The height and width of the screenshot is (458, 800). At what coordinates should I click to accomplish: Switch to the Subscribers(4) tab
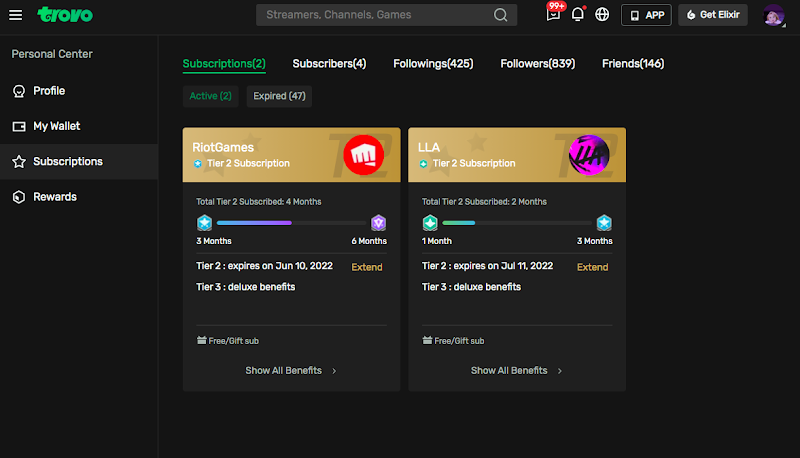[x=329, y=64]
